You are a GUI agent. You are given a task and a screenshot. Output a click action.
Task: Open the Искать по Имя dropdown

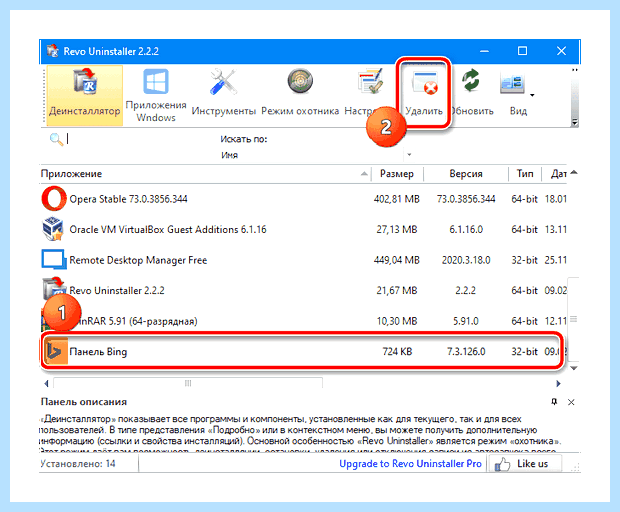click(x=409, y=155)
